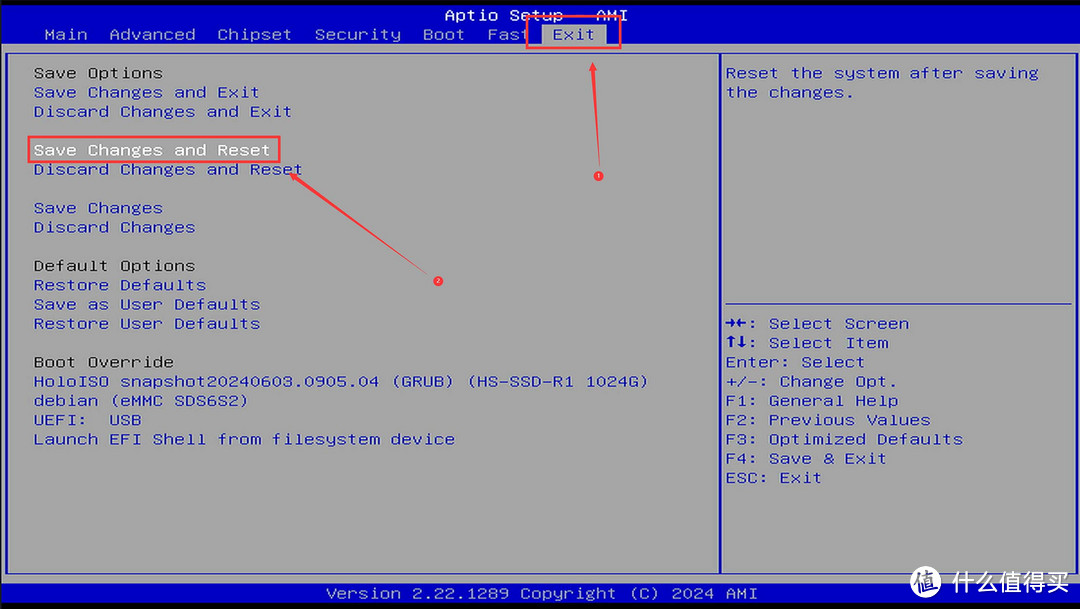
Task: Click the ESC: Exit hint
Action: 773,478
